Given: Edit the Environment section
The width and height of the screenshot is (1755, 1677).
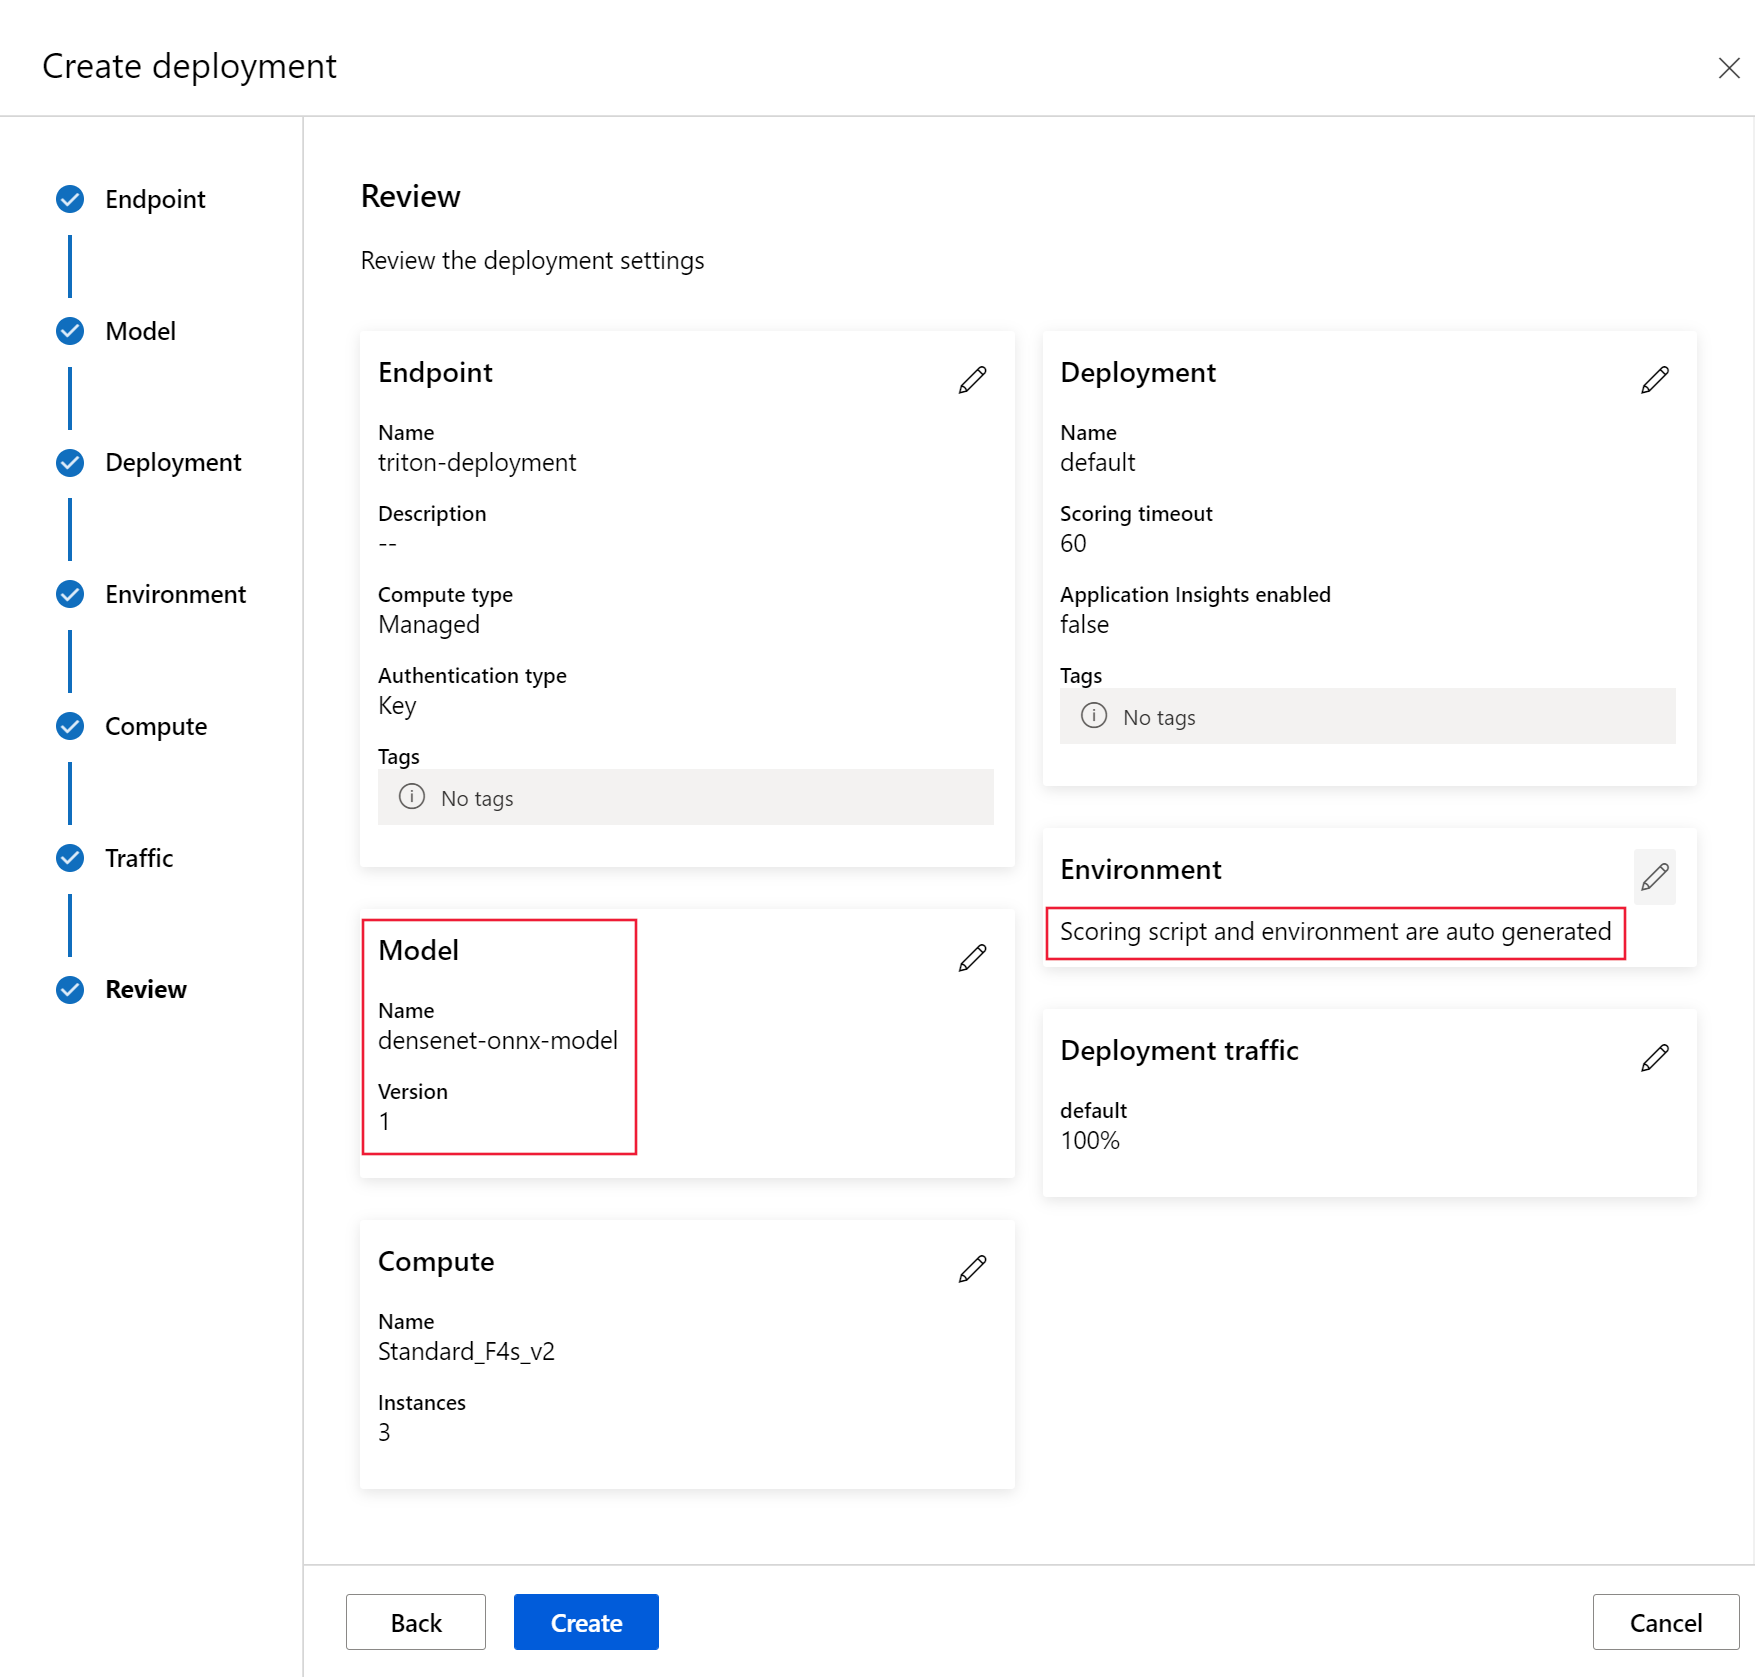Looking at the screenshot, I should click(1654, 877).
